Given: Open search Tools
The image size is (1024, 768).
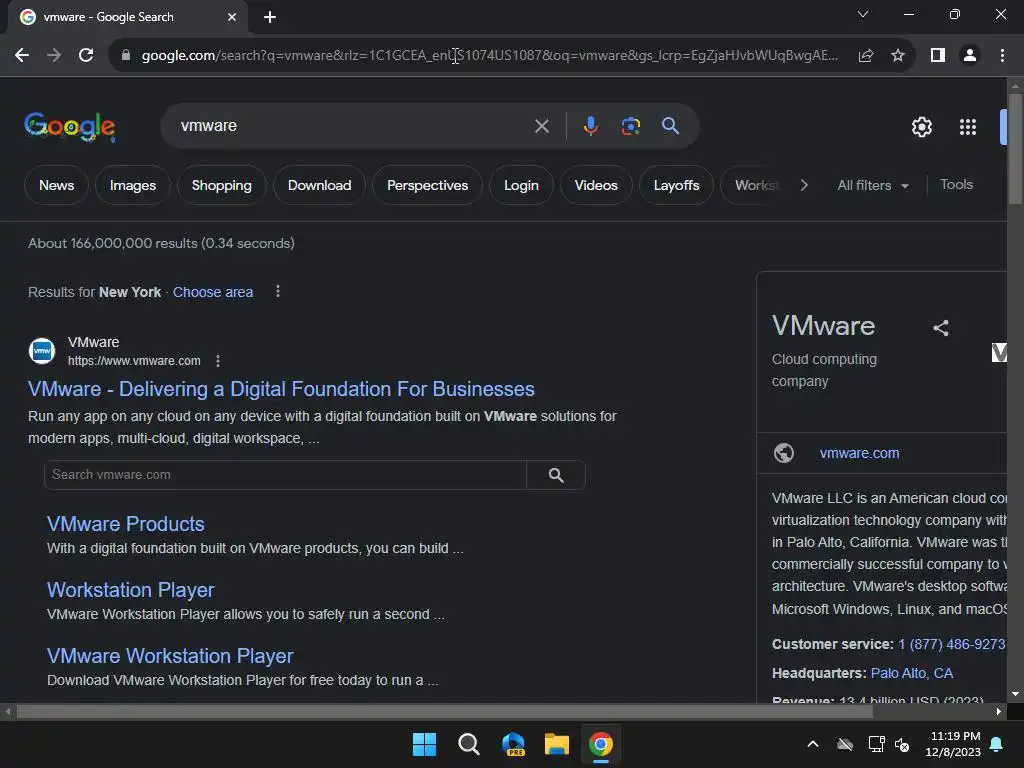Looking at the screenshot, I should pyautogui.click(x=956, y=185).
